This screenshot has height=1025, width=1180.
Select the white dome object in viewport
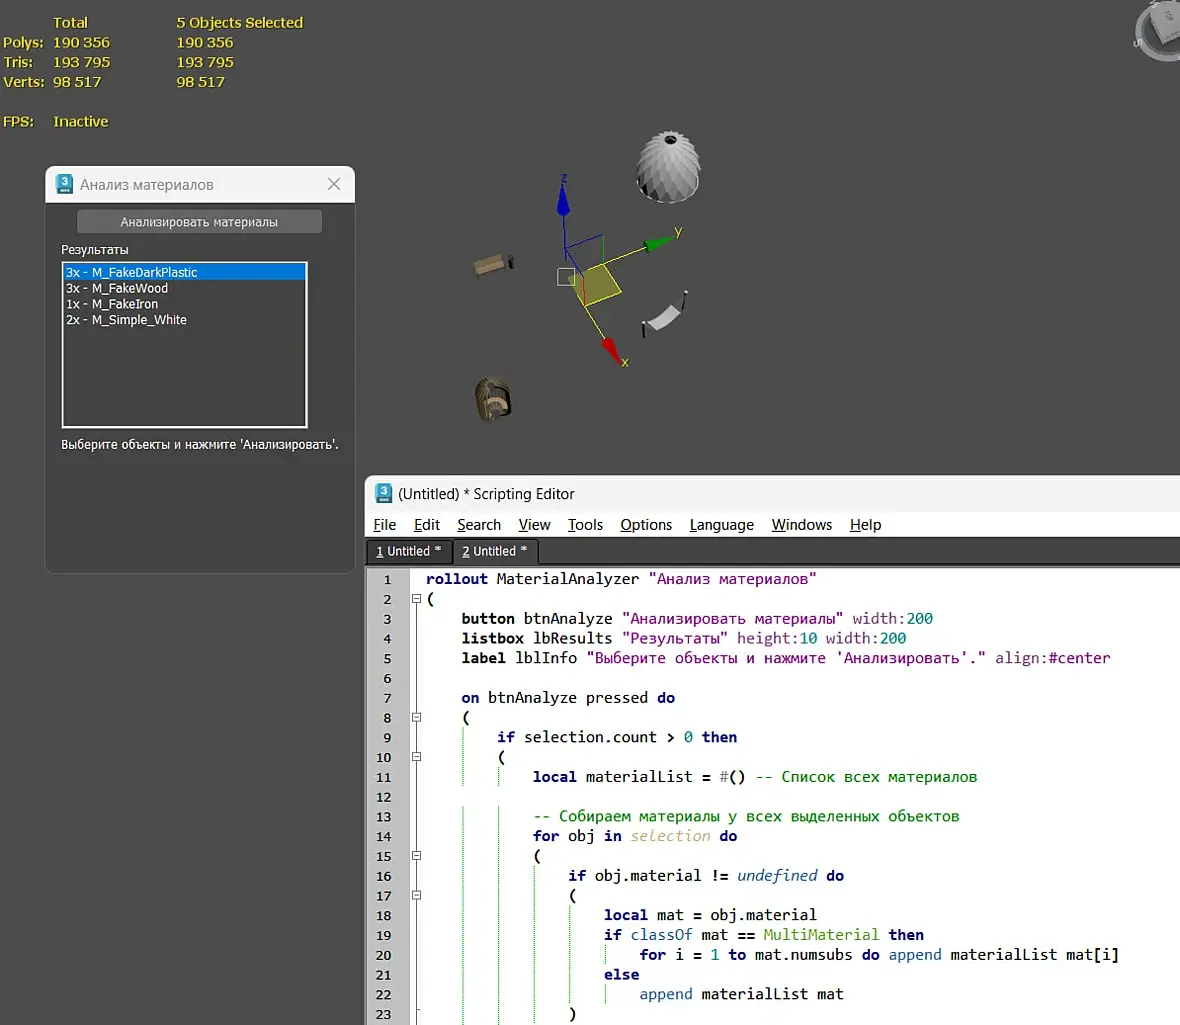(668, 167)
